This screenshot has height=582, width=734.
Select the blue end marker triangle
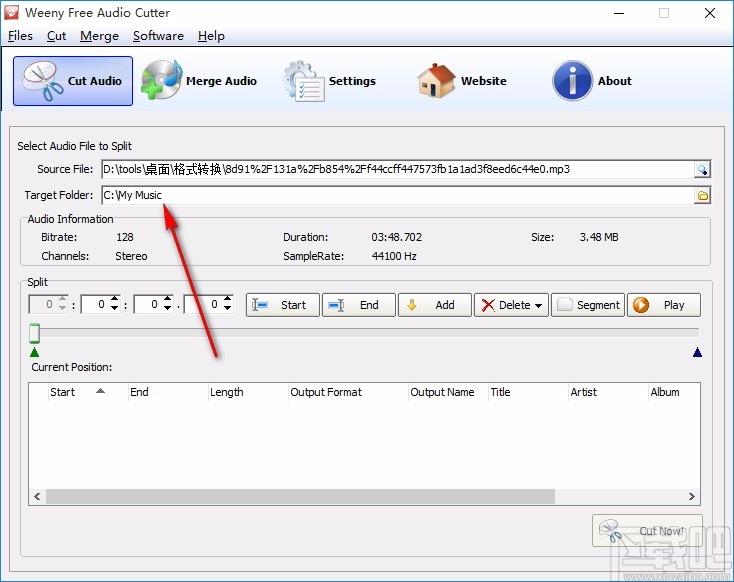(x=697, y=352)
